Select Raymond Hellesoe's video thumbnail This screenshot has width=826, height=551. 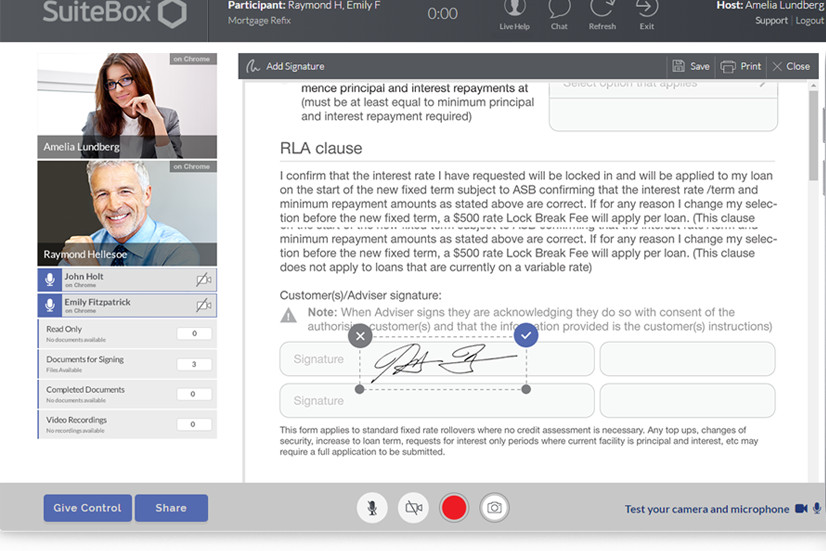tap(127, 213)
